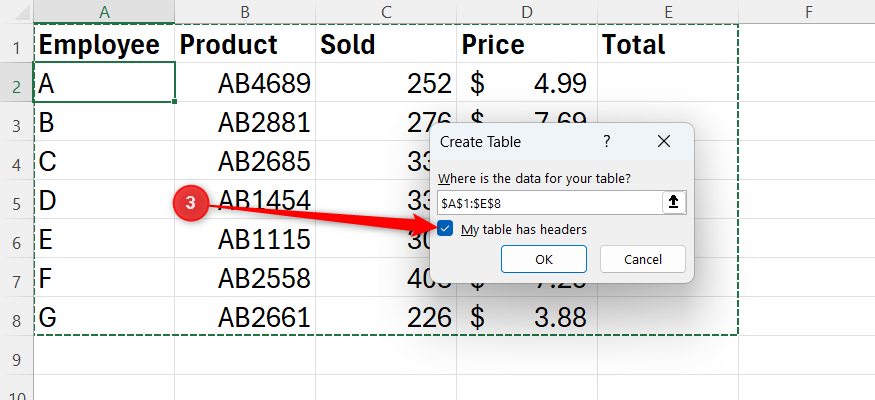Select cell containing employee F
This screenshot has width=875, height=400.
104,278
